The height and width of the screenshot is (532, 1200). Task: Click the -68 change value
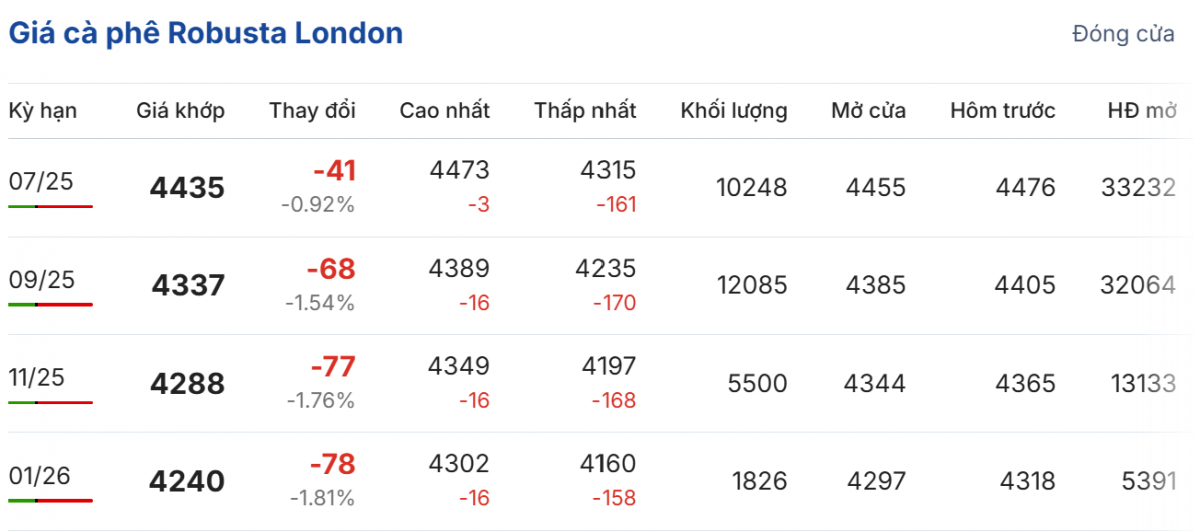pos(332,269)
